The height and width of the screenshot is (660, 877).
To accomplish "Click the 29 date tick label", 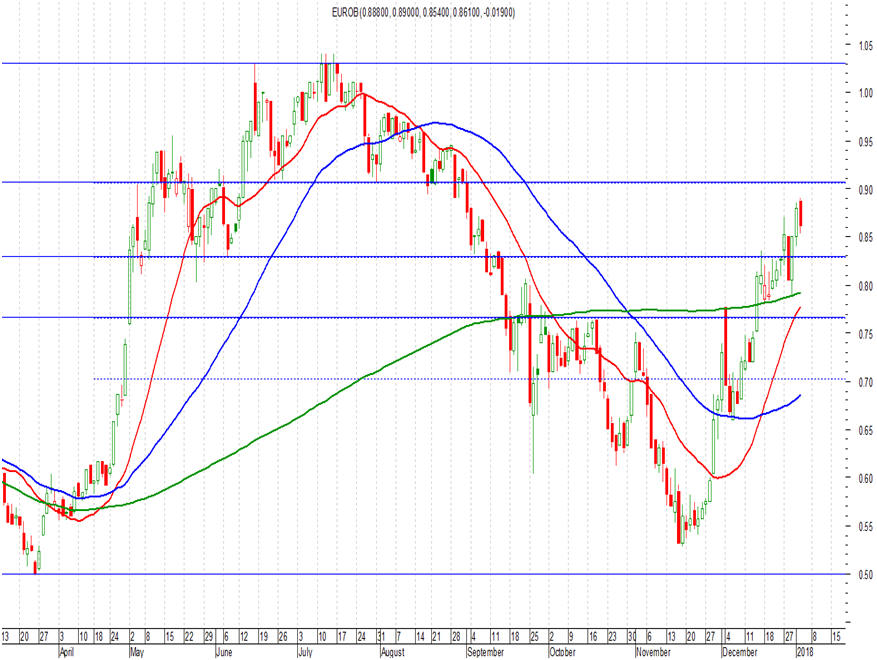I will click(x=208, y=637).
